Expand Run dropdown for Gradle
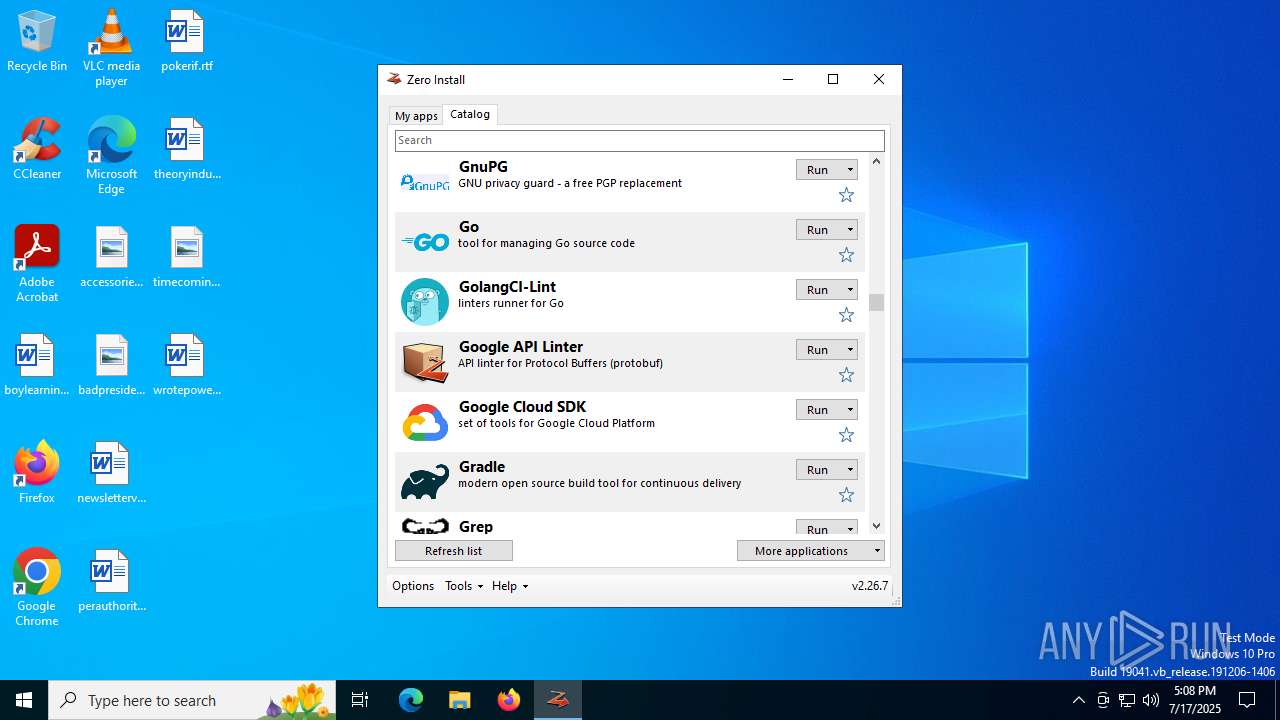This screenshot has height=720, width=1280. 851,470
